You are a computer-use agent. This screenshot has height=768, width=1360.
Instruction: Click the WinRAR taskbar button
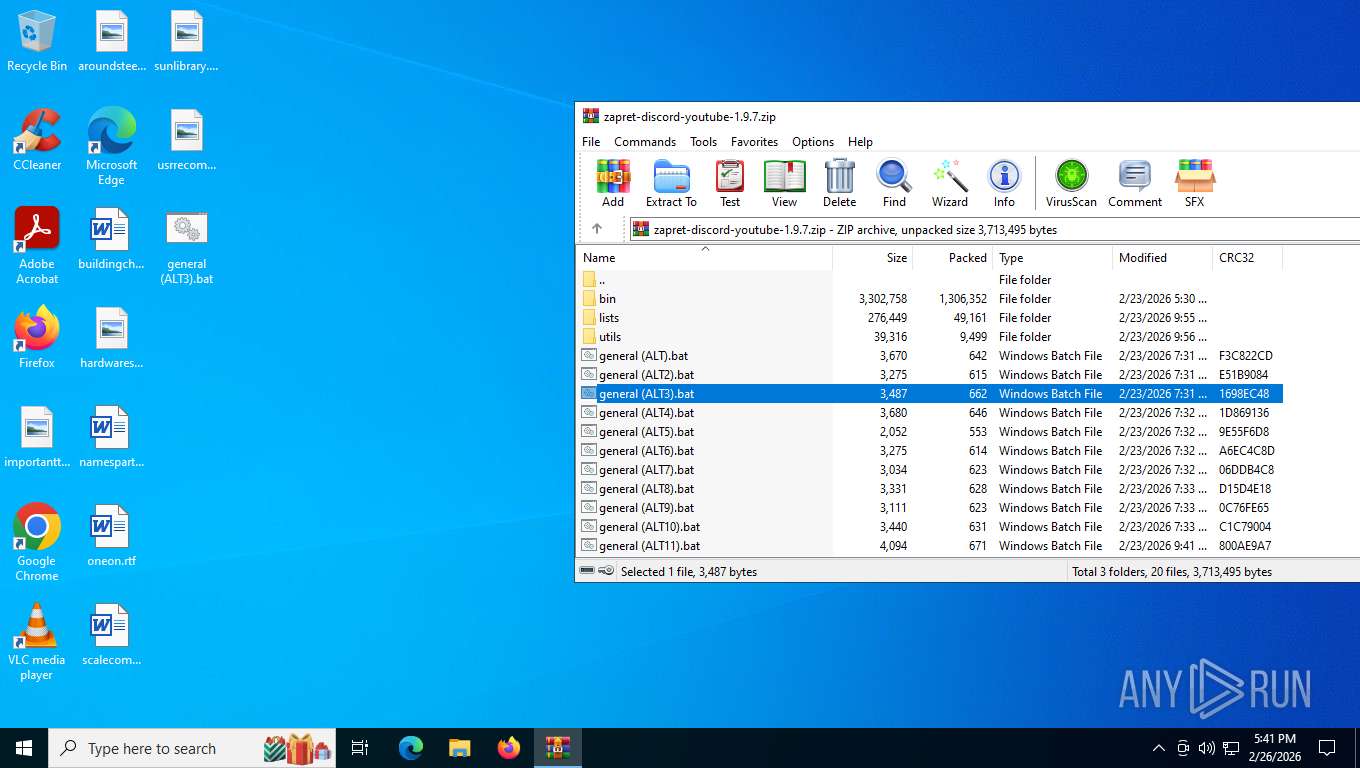[x=557, y=748]
